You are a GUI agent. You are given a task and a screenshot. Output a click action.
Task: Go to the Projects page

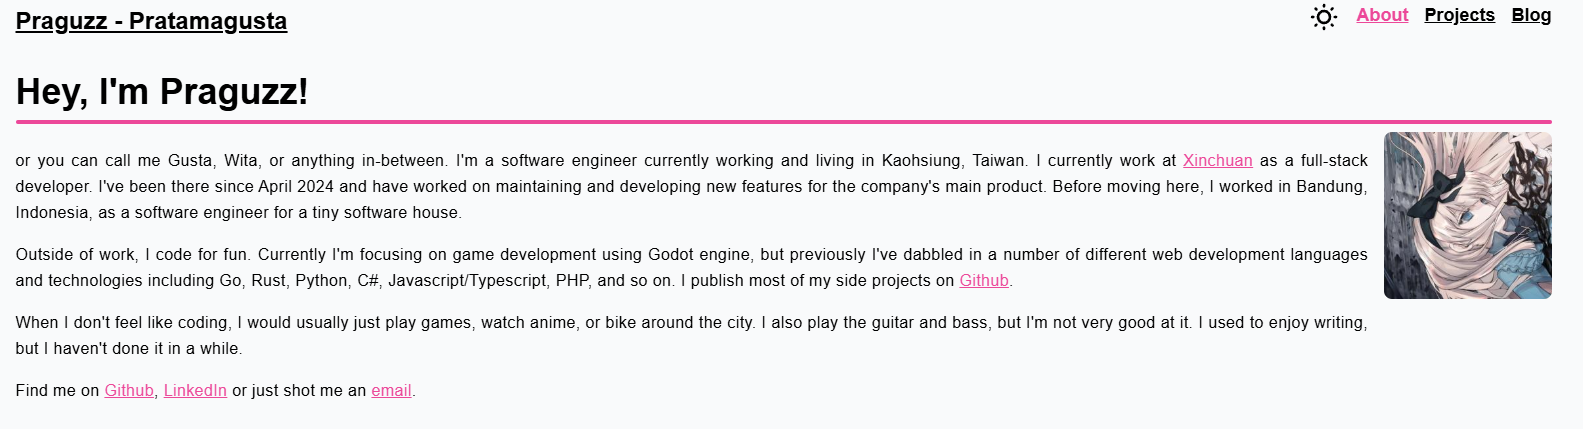(1459, 15)
